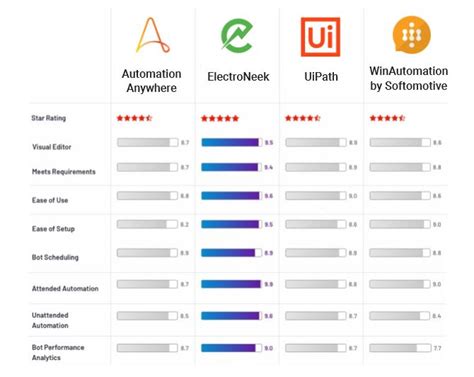Click the UiPath column heading text
Viewport: 474px width, 377px height.
click(x=321, y=77)
